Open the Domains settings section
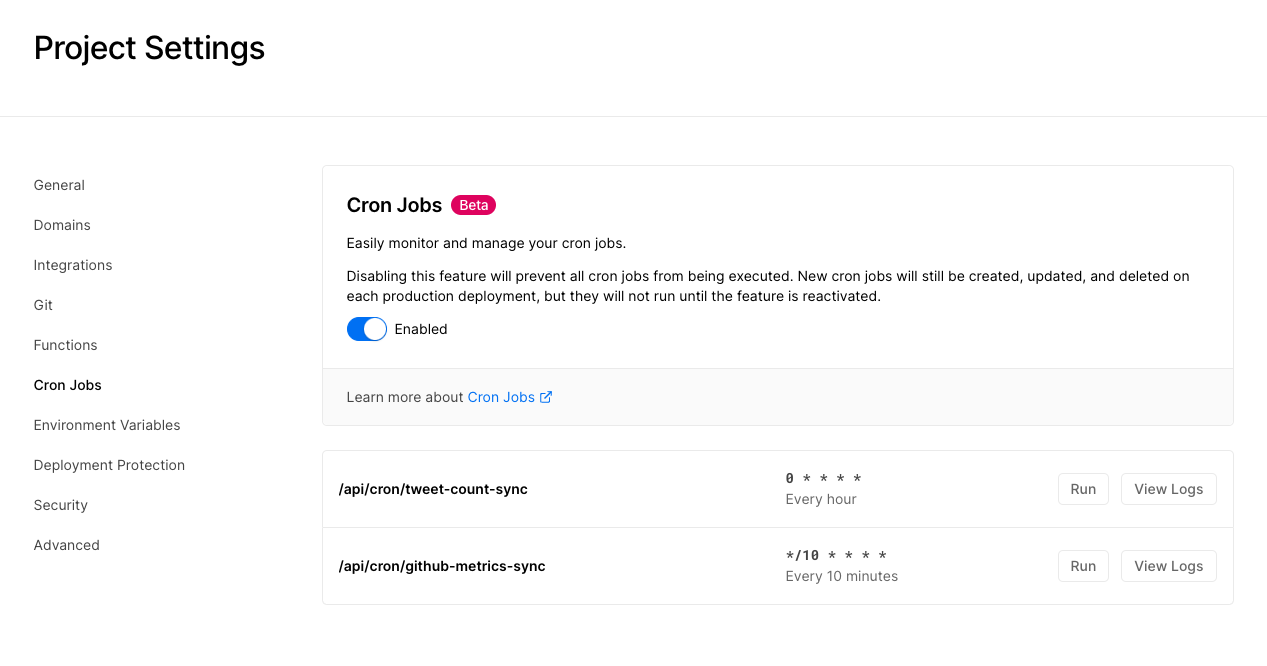 coord(62,225)
